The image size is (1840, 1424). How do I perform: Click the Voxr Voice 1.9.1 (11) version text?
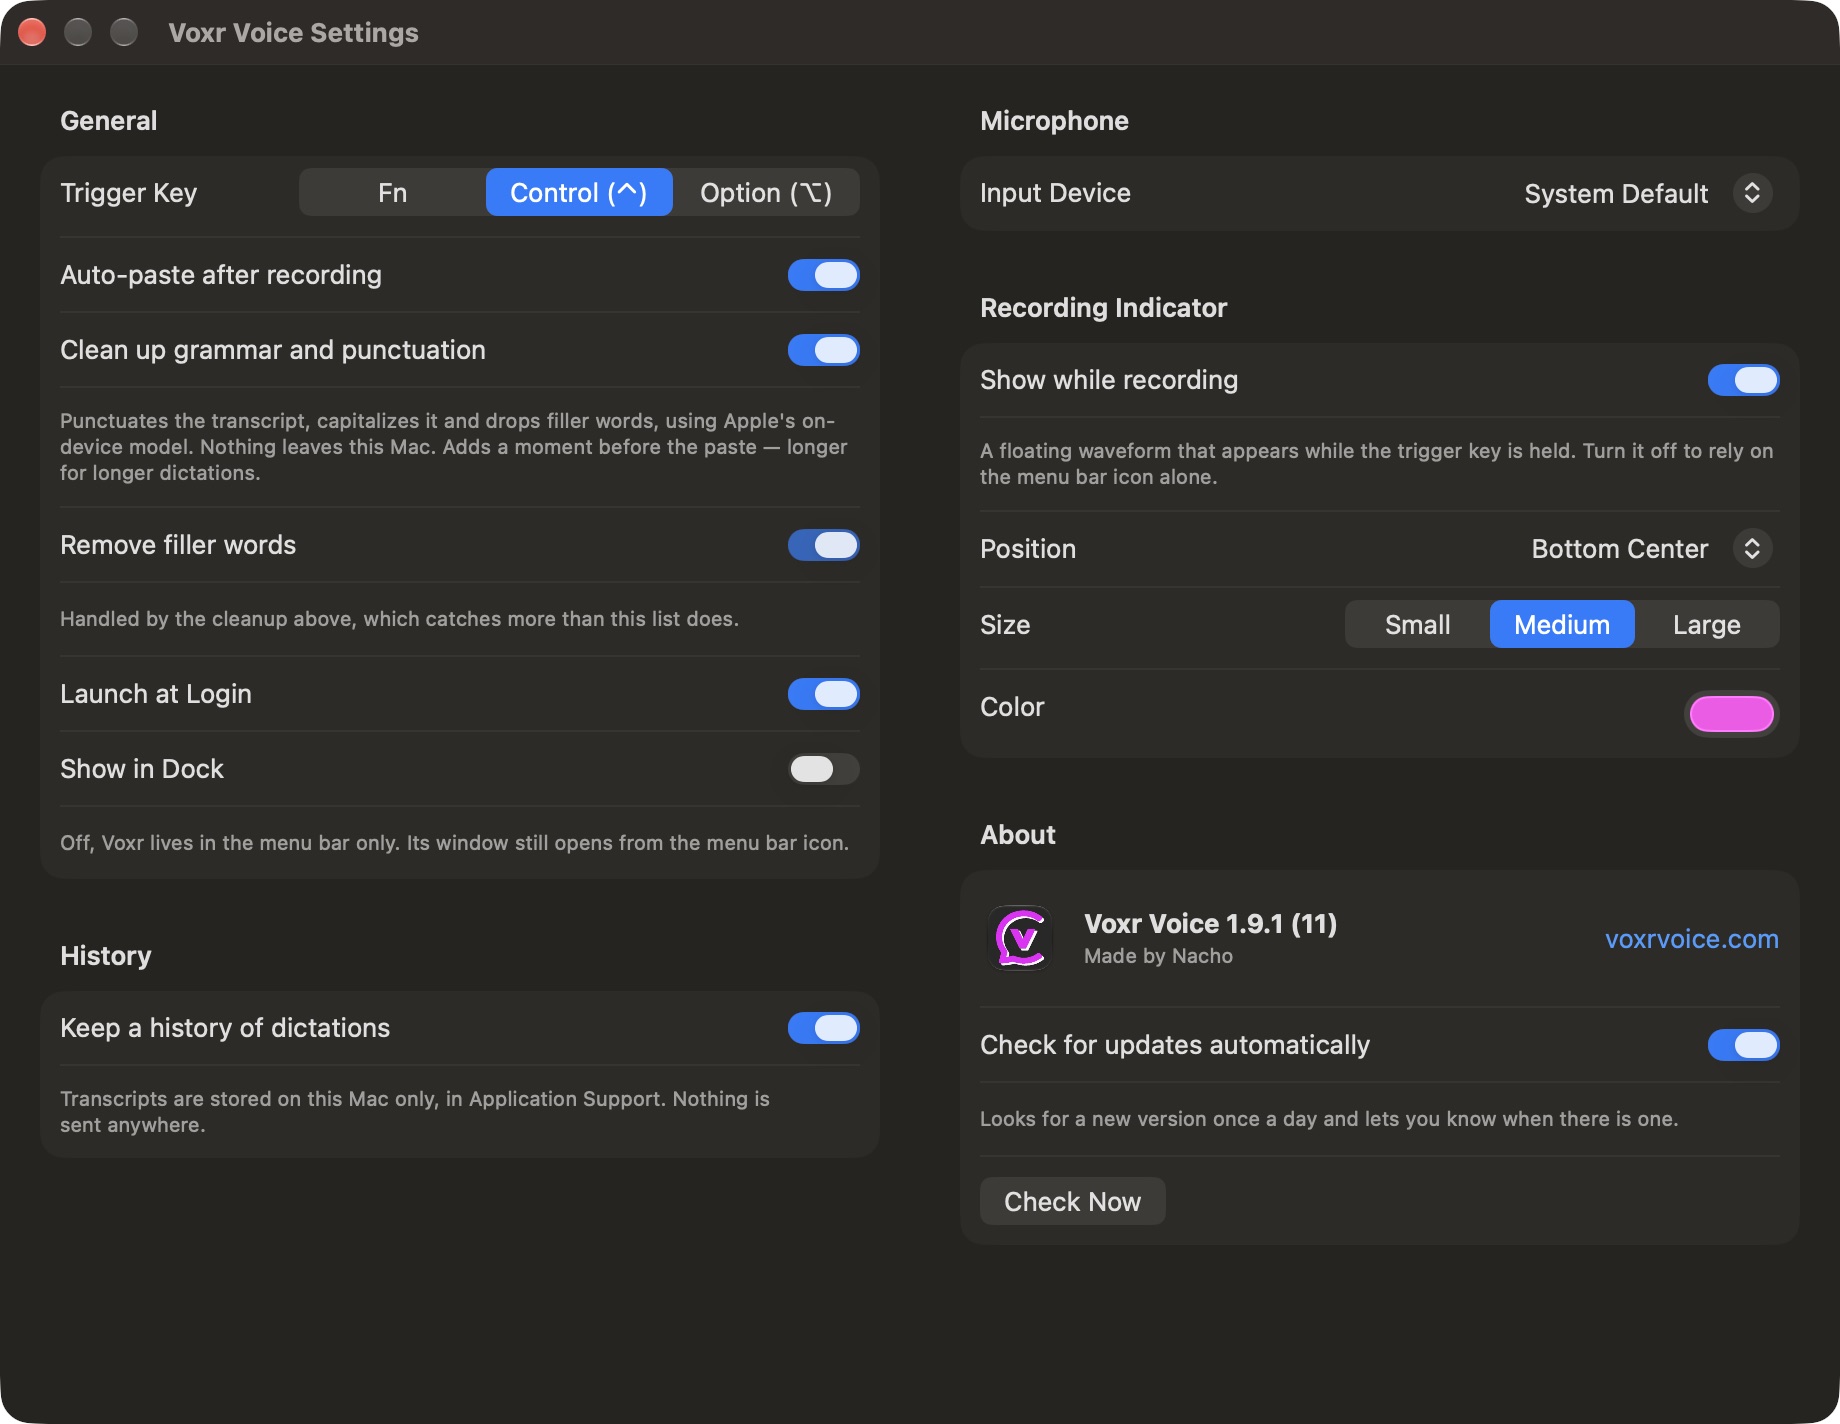point(1210,923)
